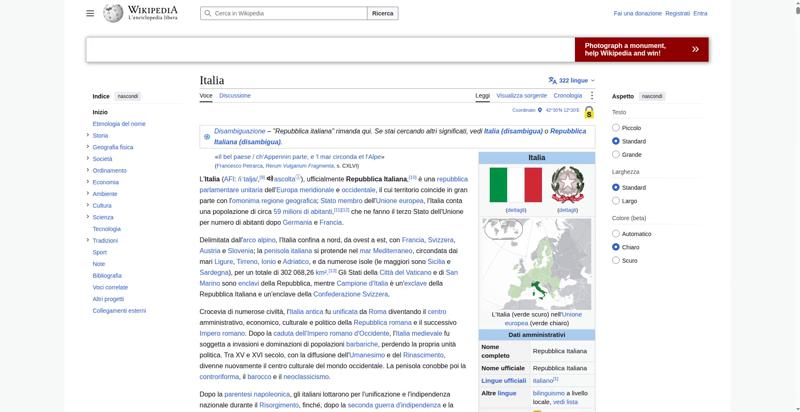Image resolution: width=800 pixels, height=412 pixels.
Task: Expand the Tradizioni section
Action: (x=88, y=240)
